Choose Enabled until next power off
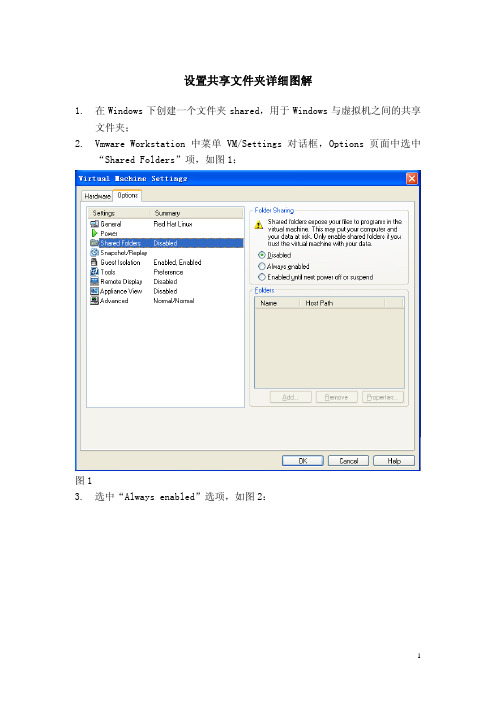 pyautogui.click(x=262, y=277)
